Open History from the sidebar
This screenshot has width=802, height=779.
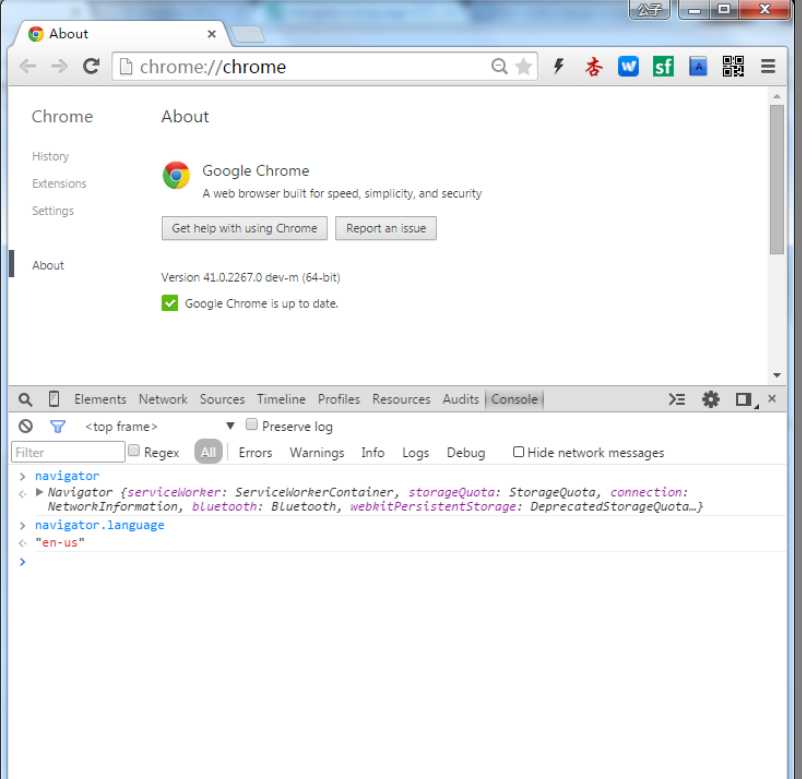point(50,157)
